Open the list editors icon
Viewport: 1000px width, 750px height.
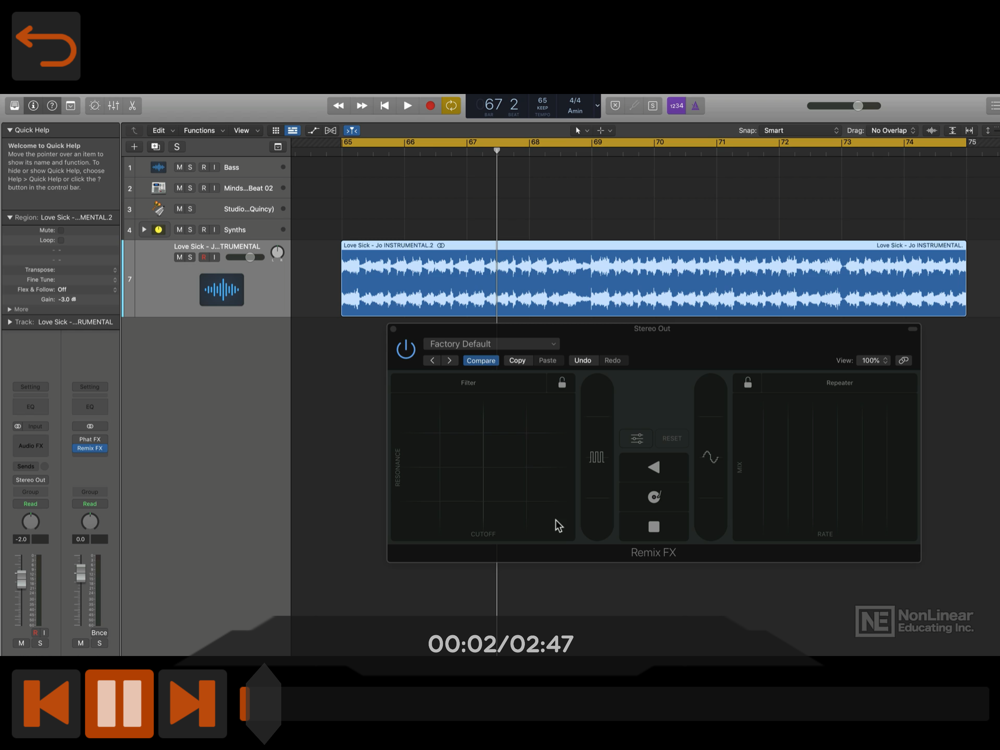point(993,105)
